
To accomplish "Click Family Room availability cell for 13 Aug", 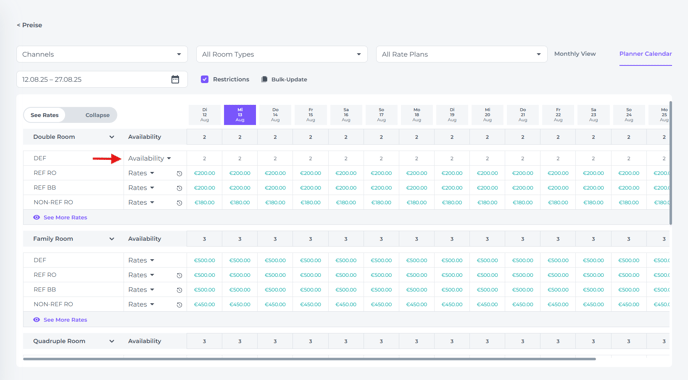I will pyautogui.click(x=240, y=239).
